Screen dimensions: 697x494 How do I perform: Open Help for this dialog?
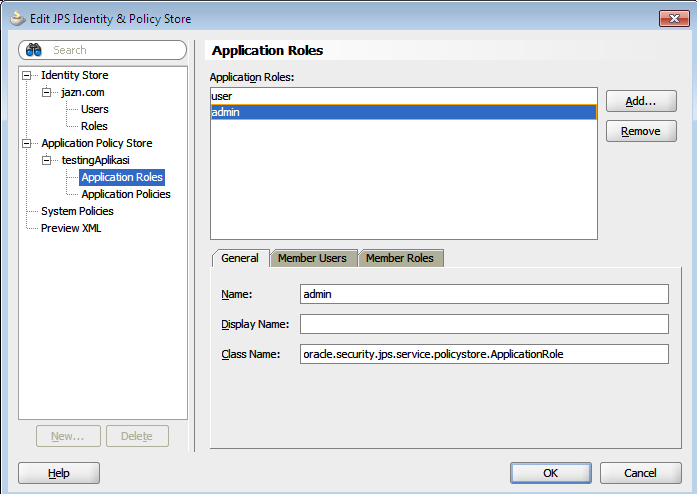(x=59, y=473)
